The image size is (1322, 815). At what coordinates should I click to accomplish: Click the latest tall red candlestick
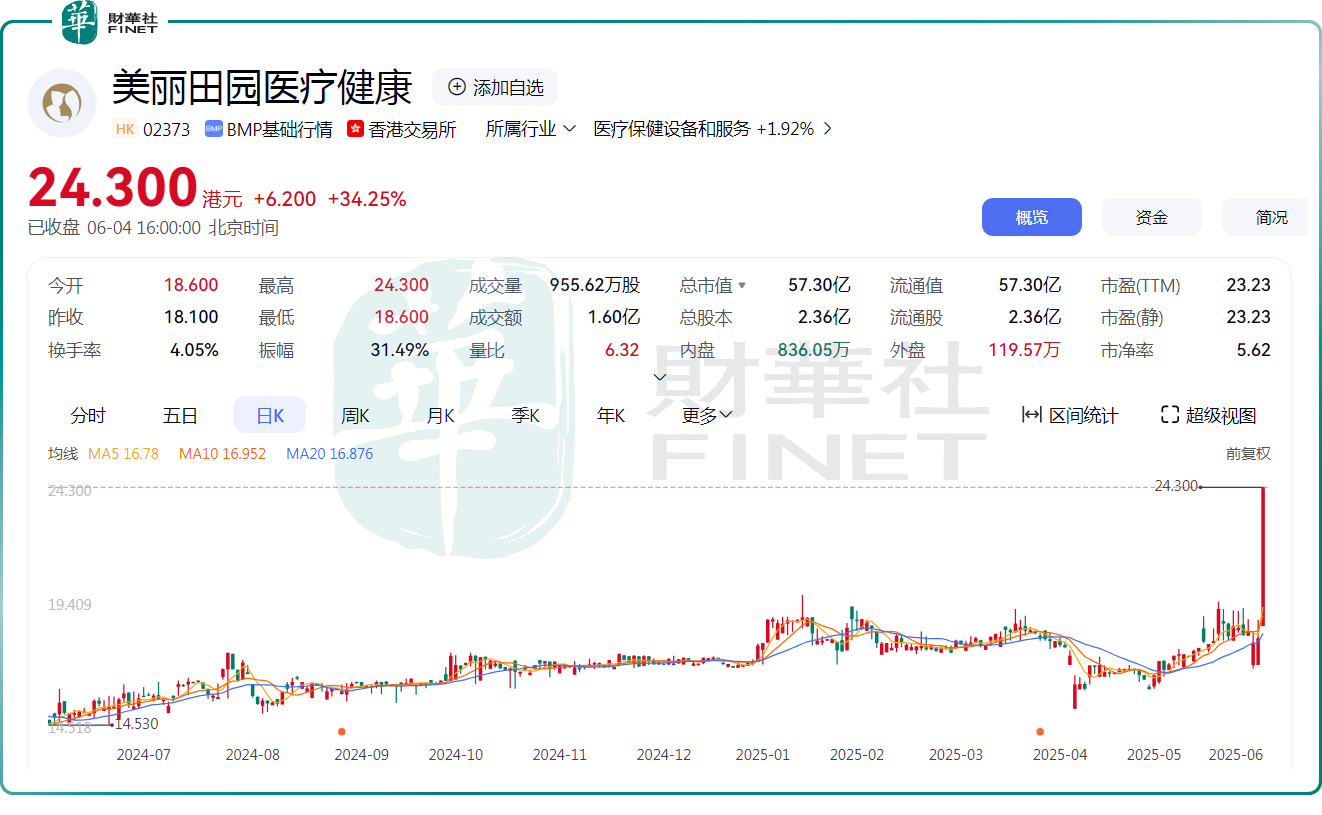coord(1264,556)
